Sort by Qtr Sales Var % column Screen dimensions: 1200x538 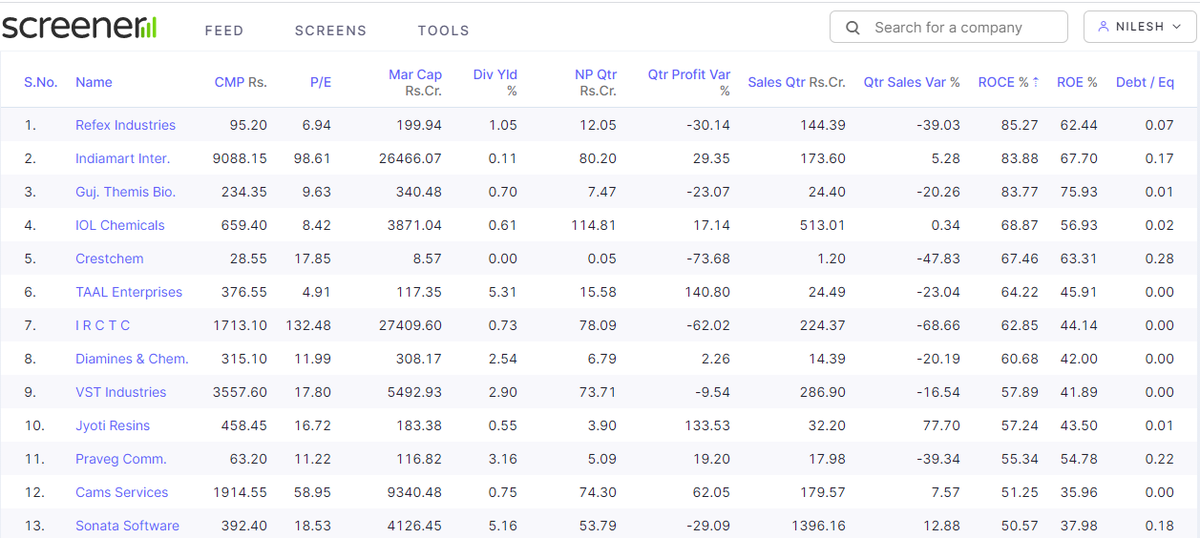(x=912, y=82)
